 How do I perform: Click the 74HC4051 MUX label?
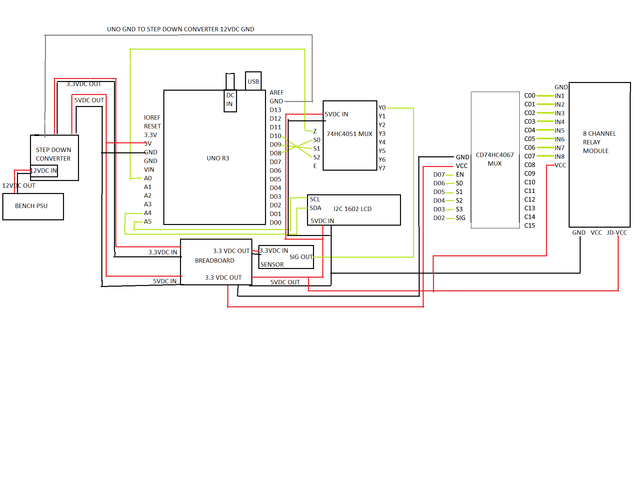coord(349,134)
